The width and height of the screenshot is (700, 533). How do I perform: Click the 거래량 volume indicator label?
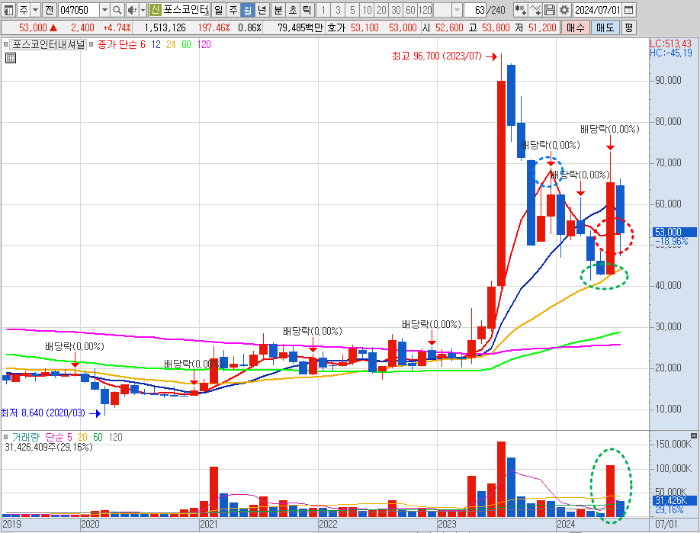pyautogui.click(x=26, y=437)
